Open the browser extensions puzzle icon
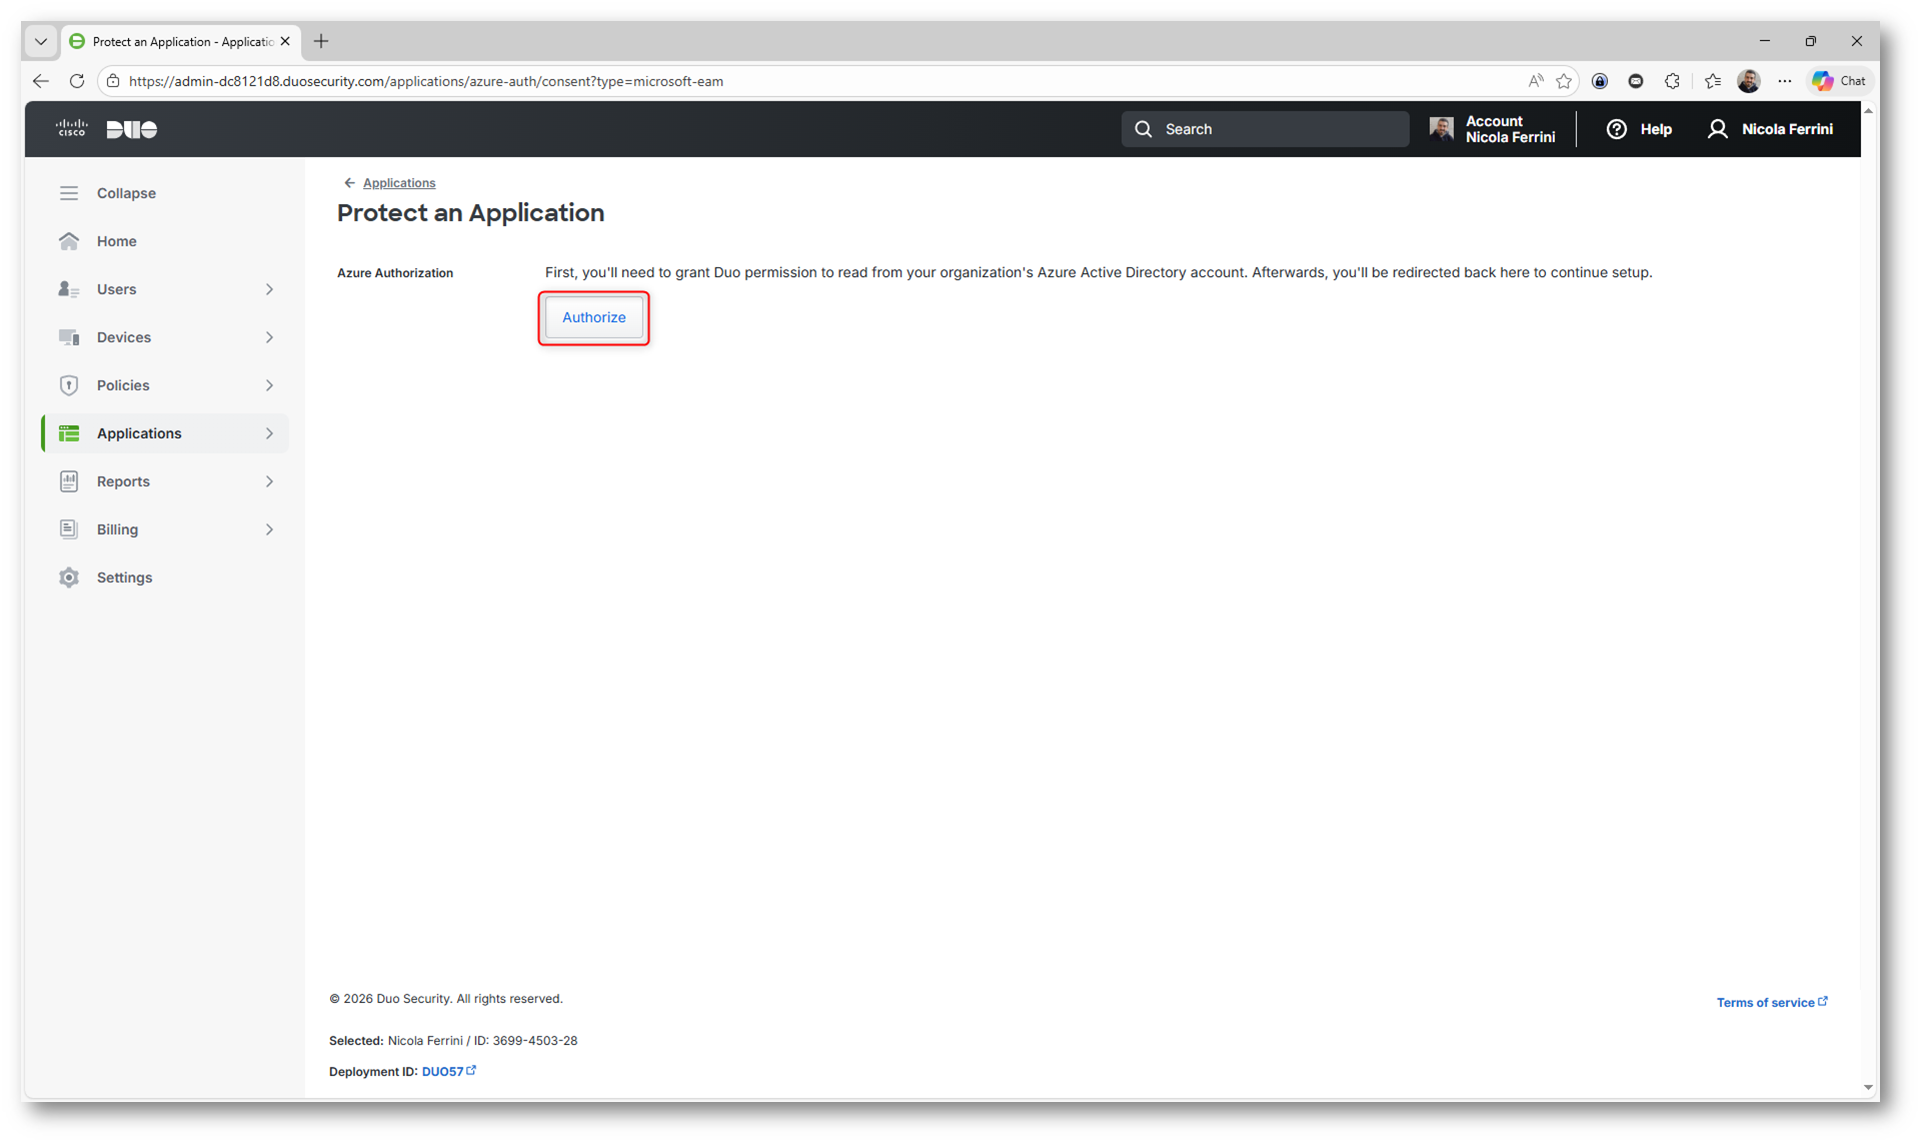 tap(1672, 81)
